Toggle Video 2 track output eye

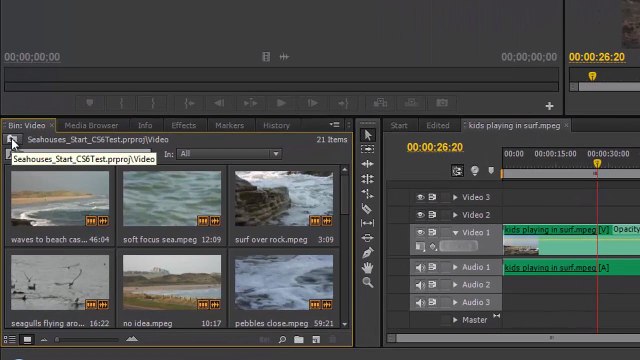(420, 215)
